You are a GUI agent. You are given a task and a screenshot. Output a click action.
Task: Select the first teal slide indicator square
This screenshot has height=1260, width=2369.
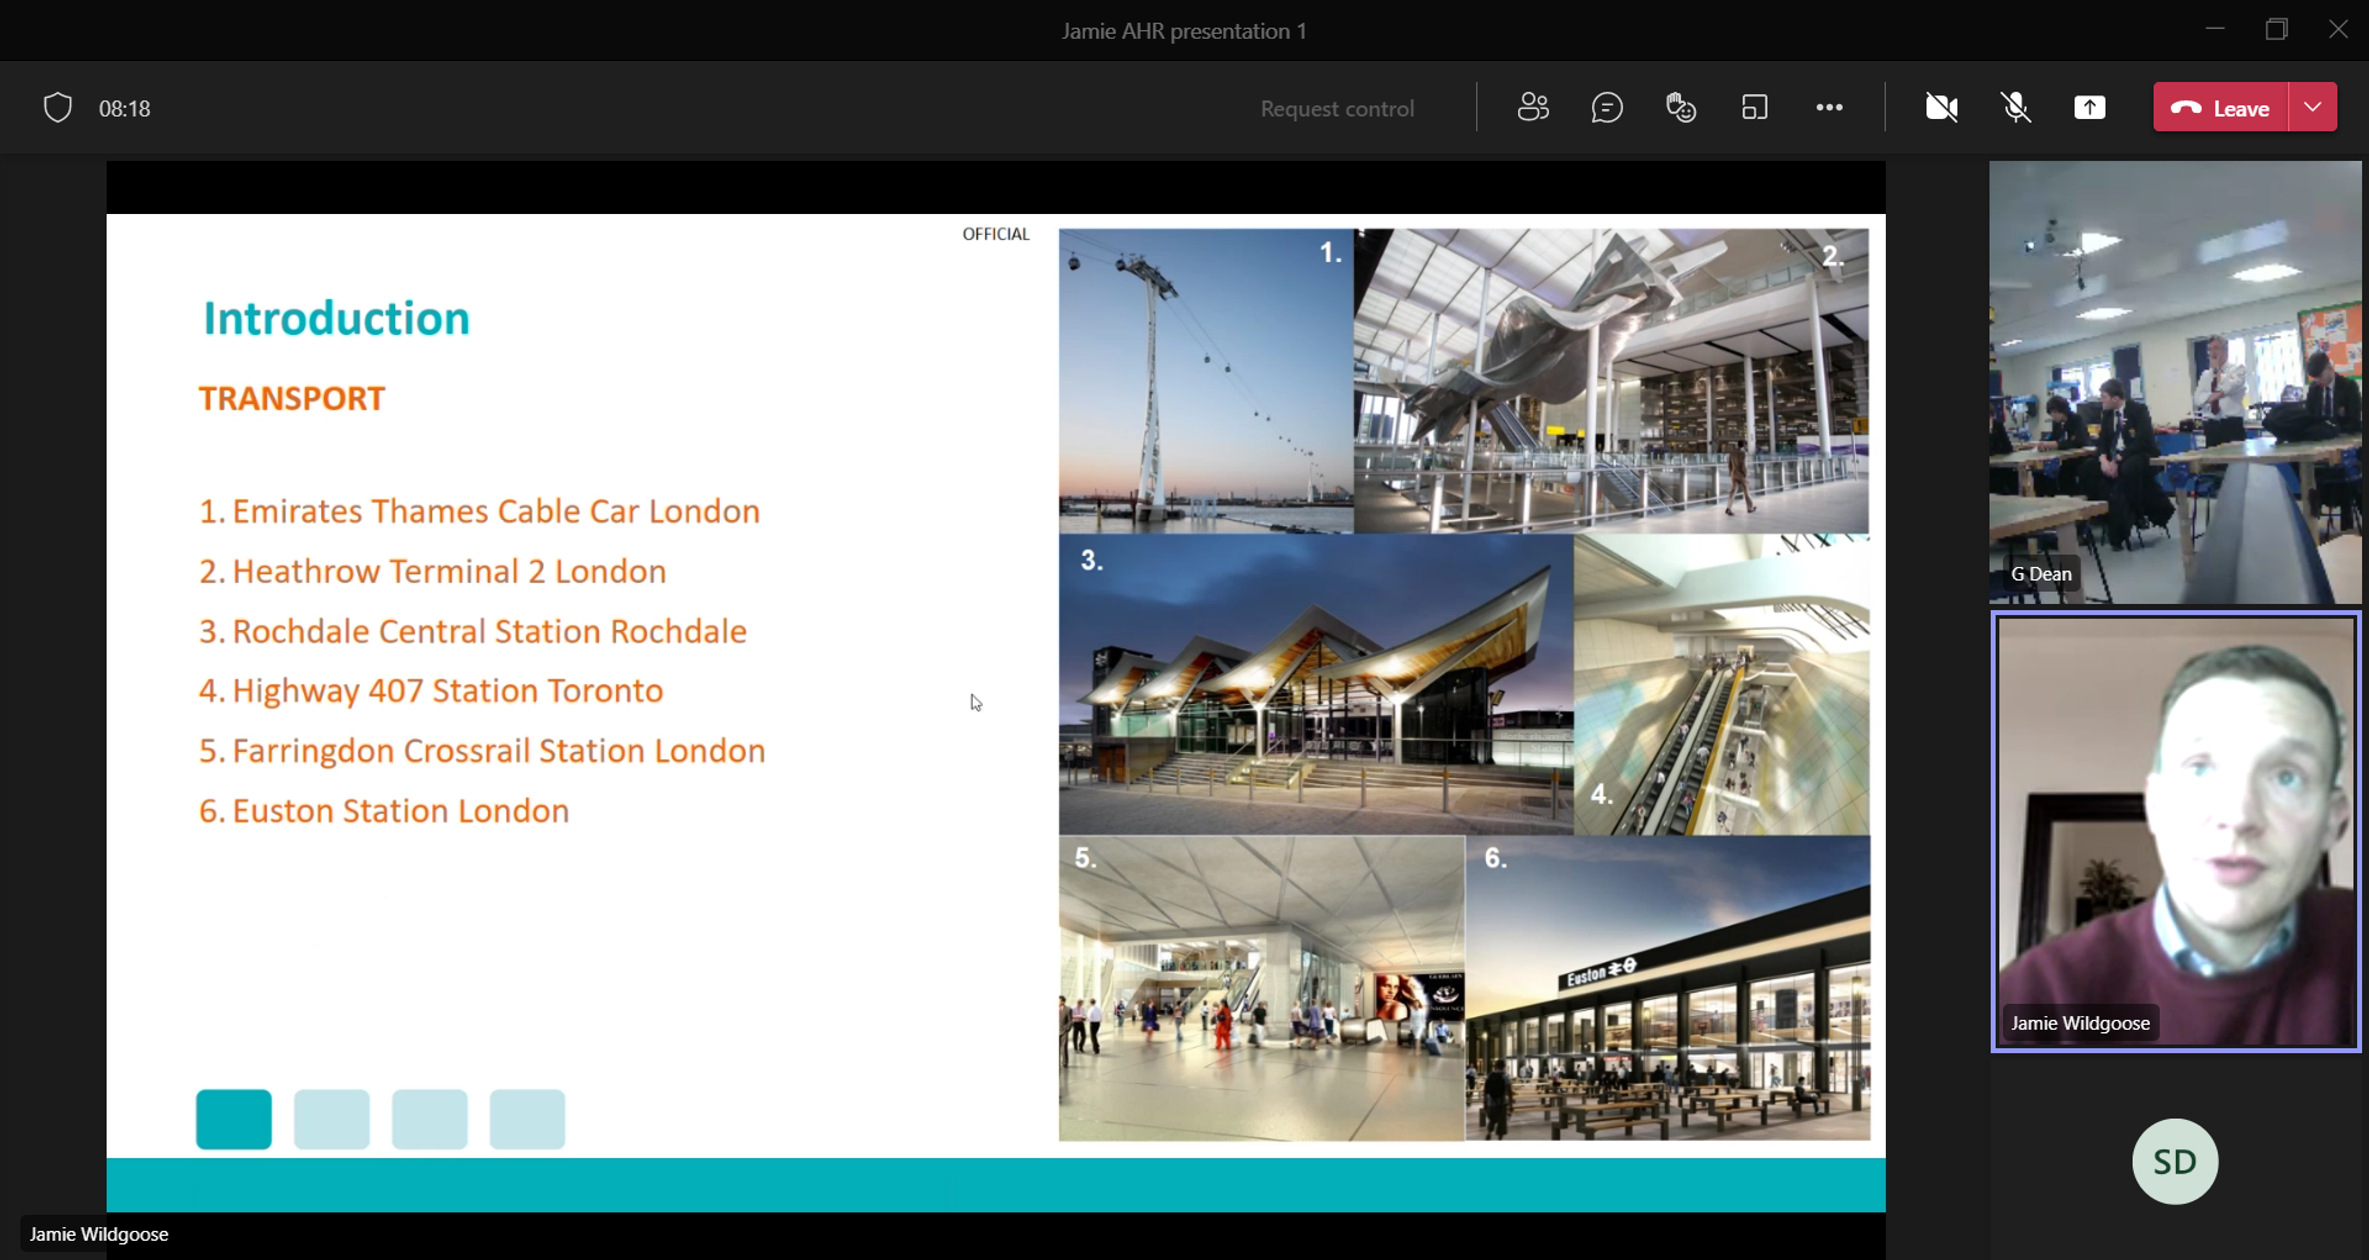click(x=233, y=1118)
